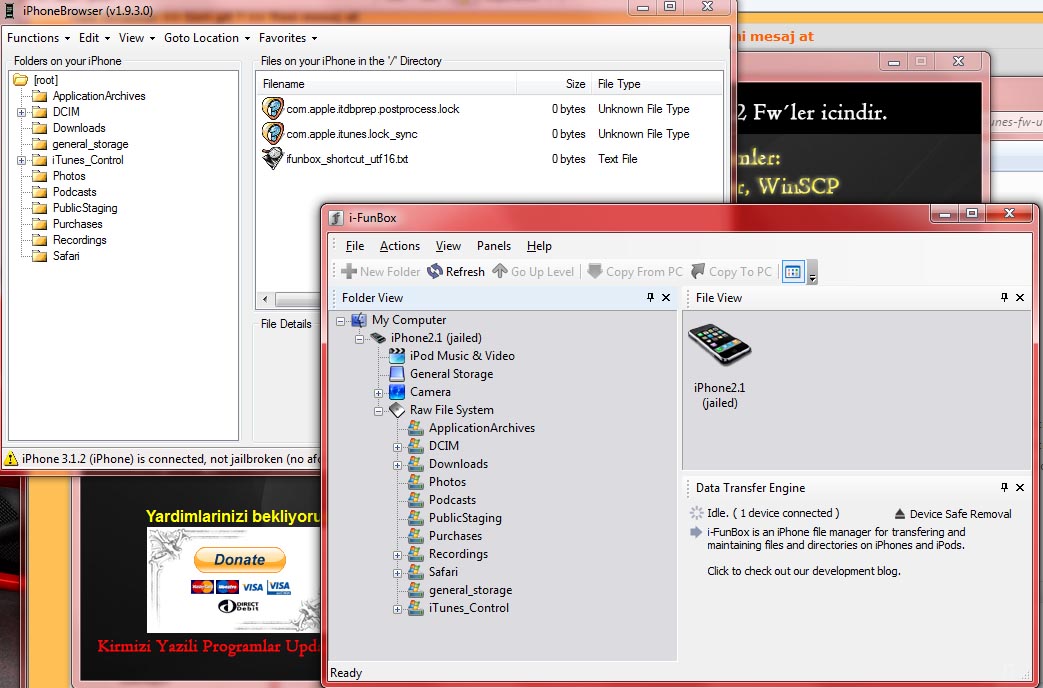1043x688 pixels.
Task: Click Copy From PC in i-FunBox
Action: coord(635,271)
